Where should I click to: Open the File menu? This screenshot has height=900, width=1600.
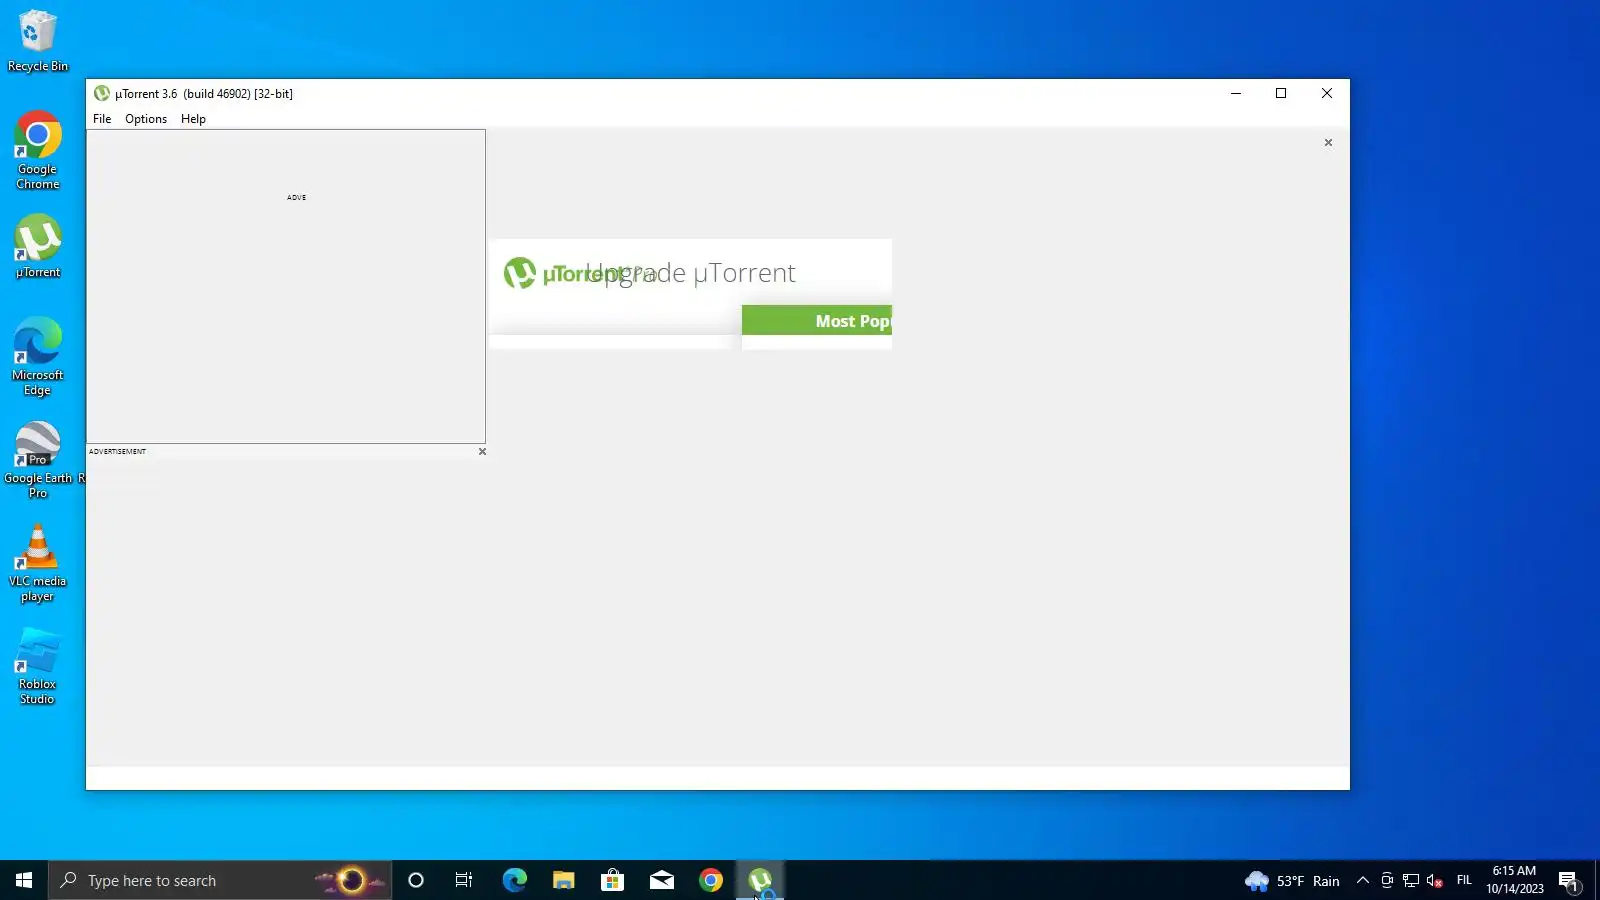102,119
